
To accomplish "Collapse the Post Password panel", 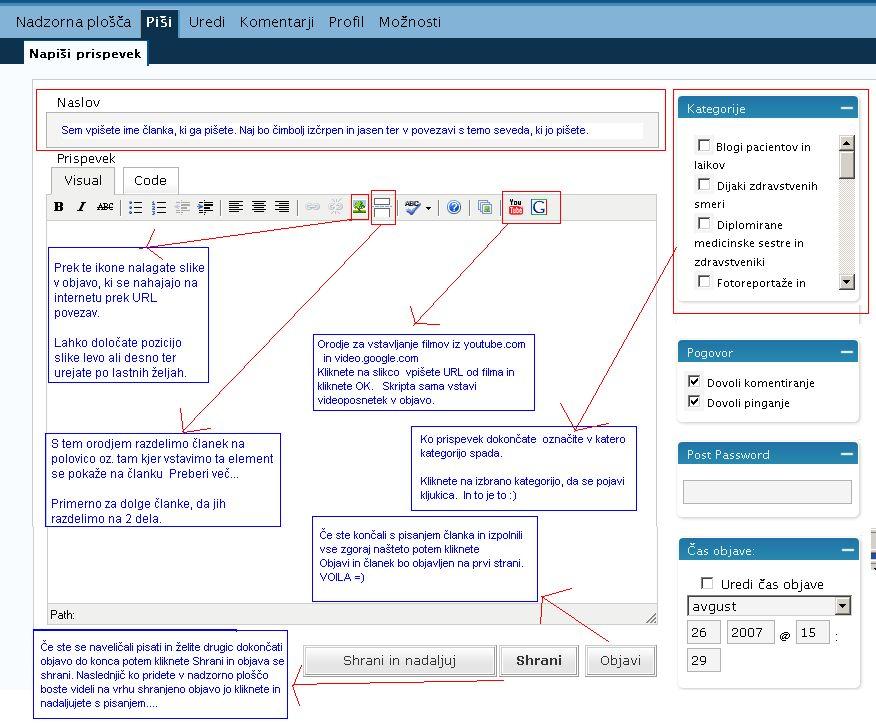I will tap(846, 454).
